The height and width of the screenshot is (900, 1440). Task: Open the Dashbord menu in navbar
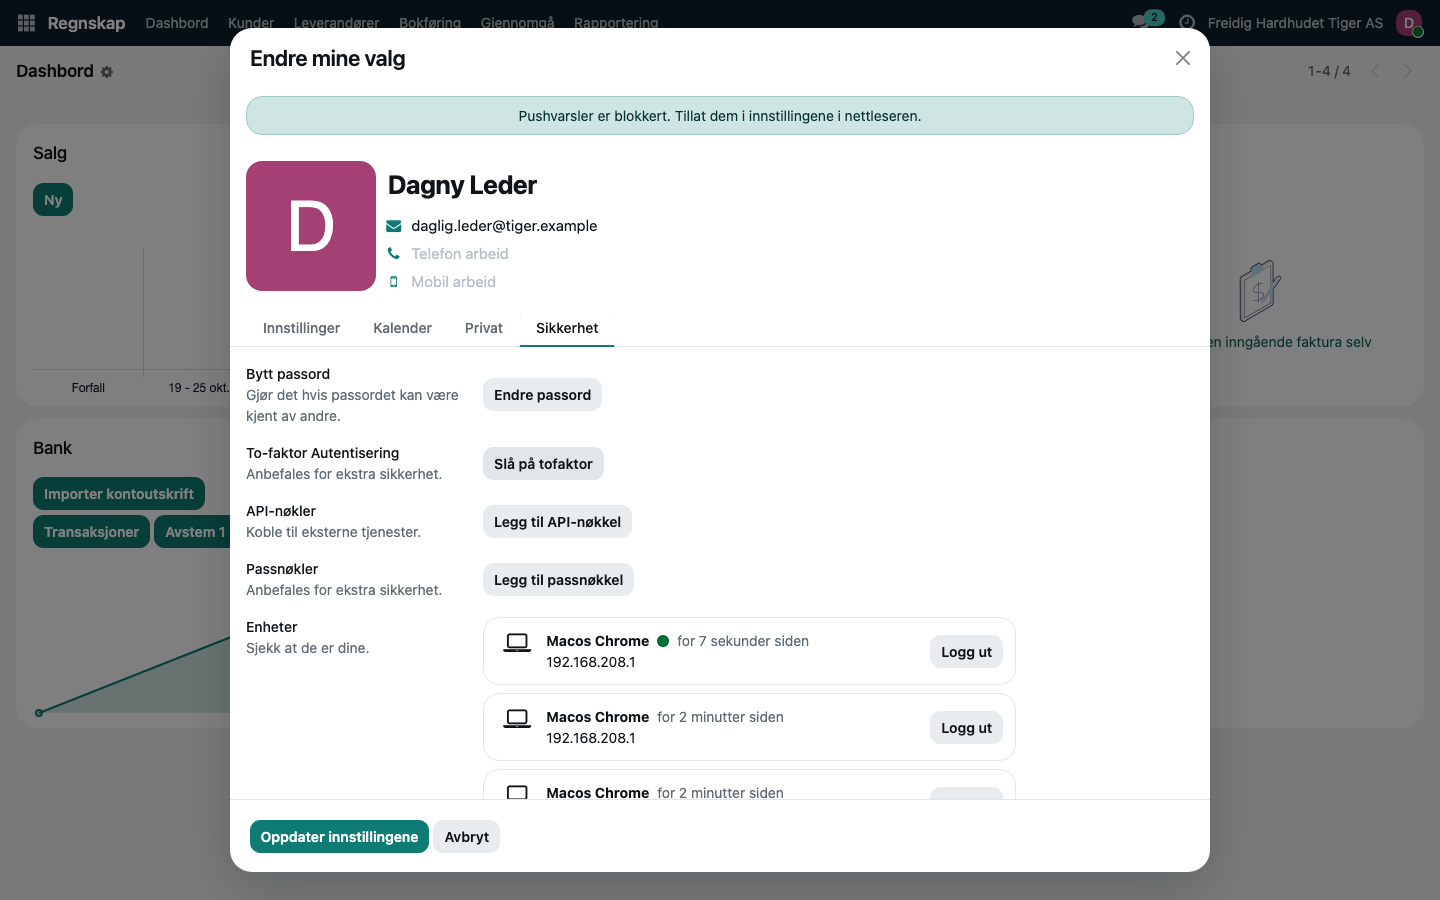tap(177, 23)
